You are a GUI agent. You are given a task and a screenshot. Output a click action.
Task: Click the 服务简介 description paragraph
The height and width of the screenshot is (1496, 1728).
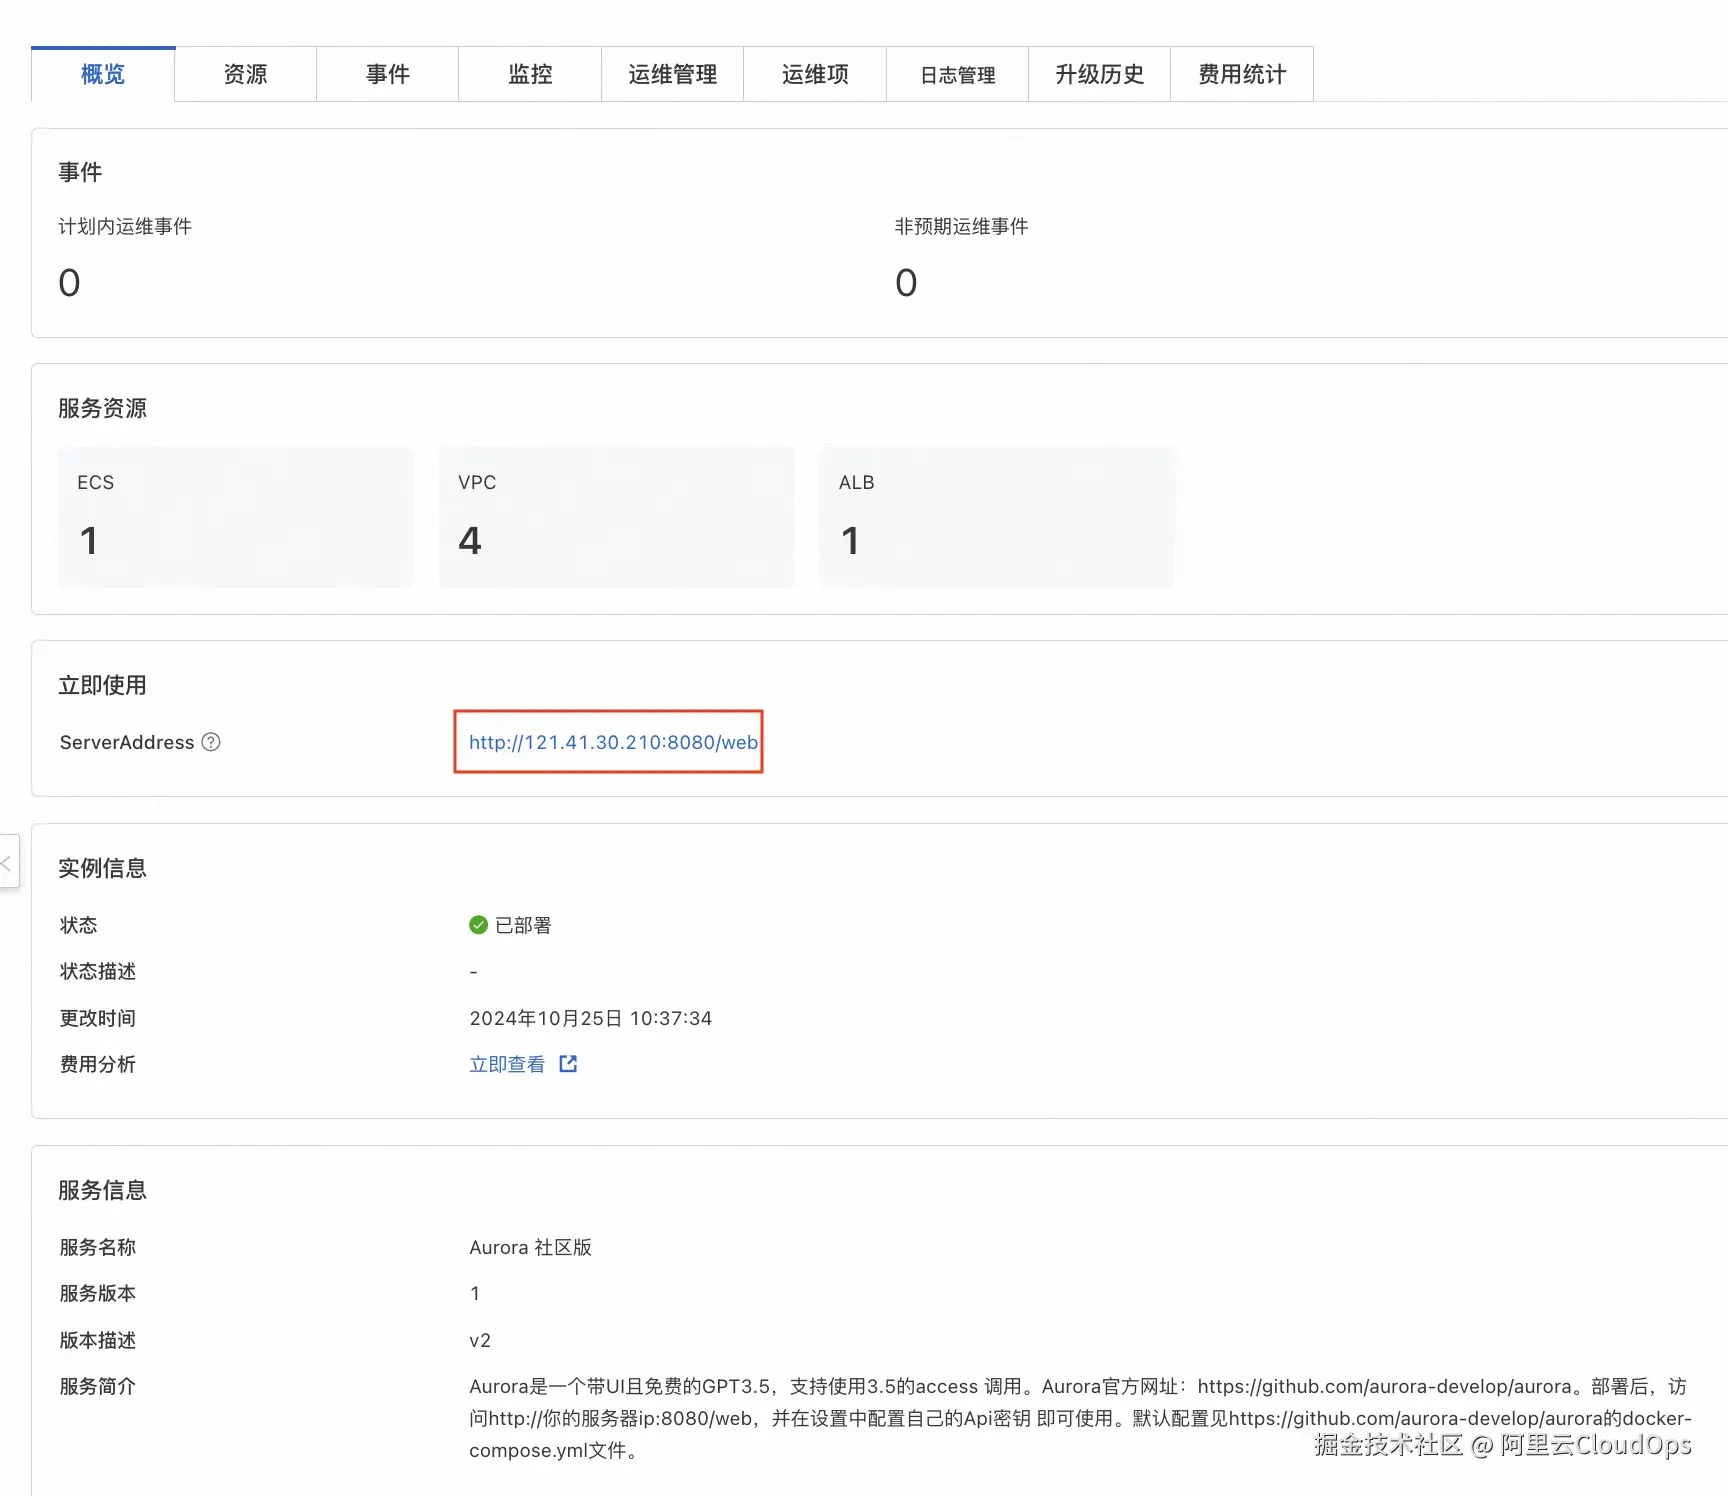(x=1080, y=1418)
